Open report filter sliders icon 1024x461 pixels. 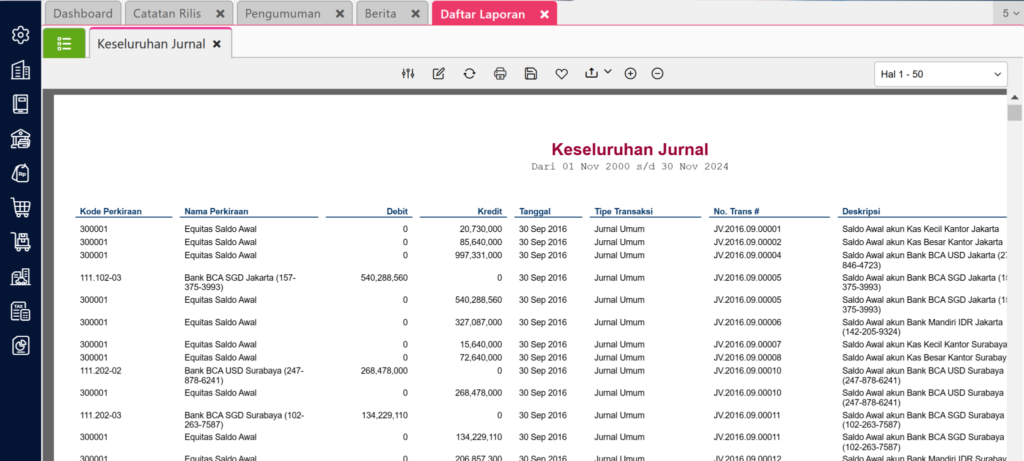(408, 74)
